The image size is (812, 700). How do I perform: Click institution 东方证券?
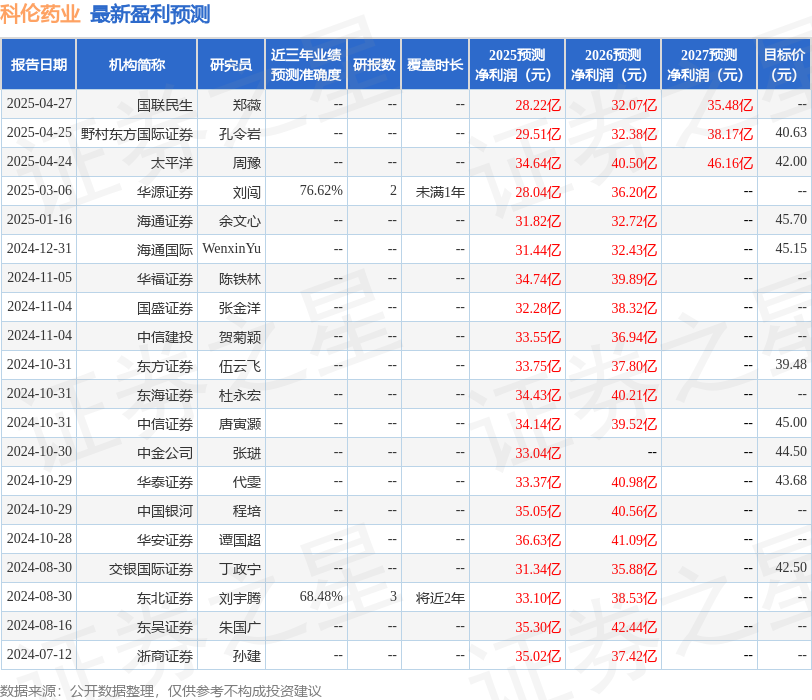(165, 366)
